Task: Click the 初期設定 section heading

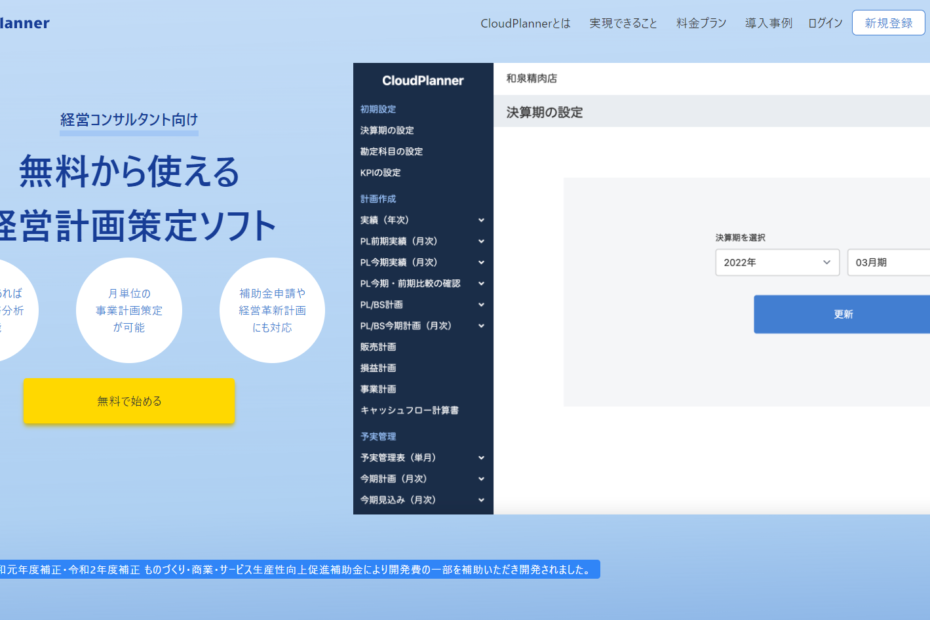Action: [x=378, y=109]
